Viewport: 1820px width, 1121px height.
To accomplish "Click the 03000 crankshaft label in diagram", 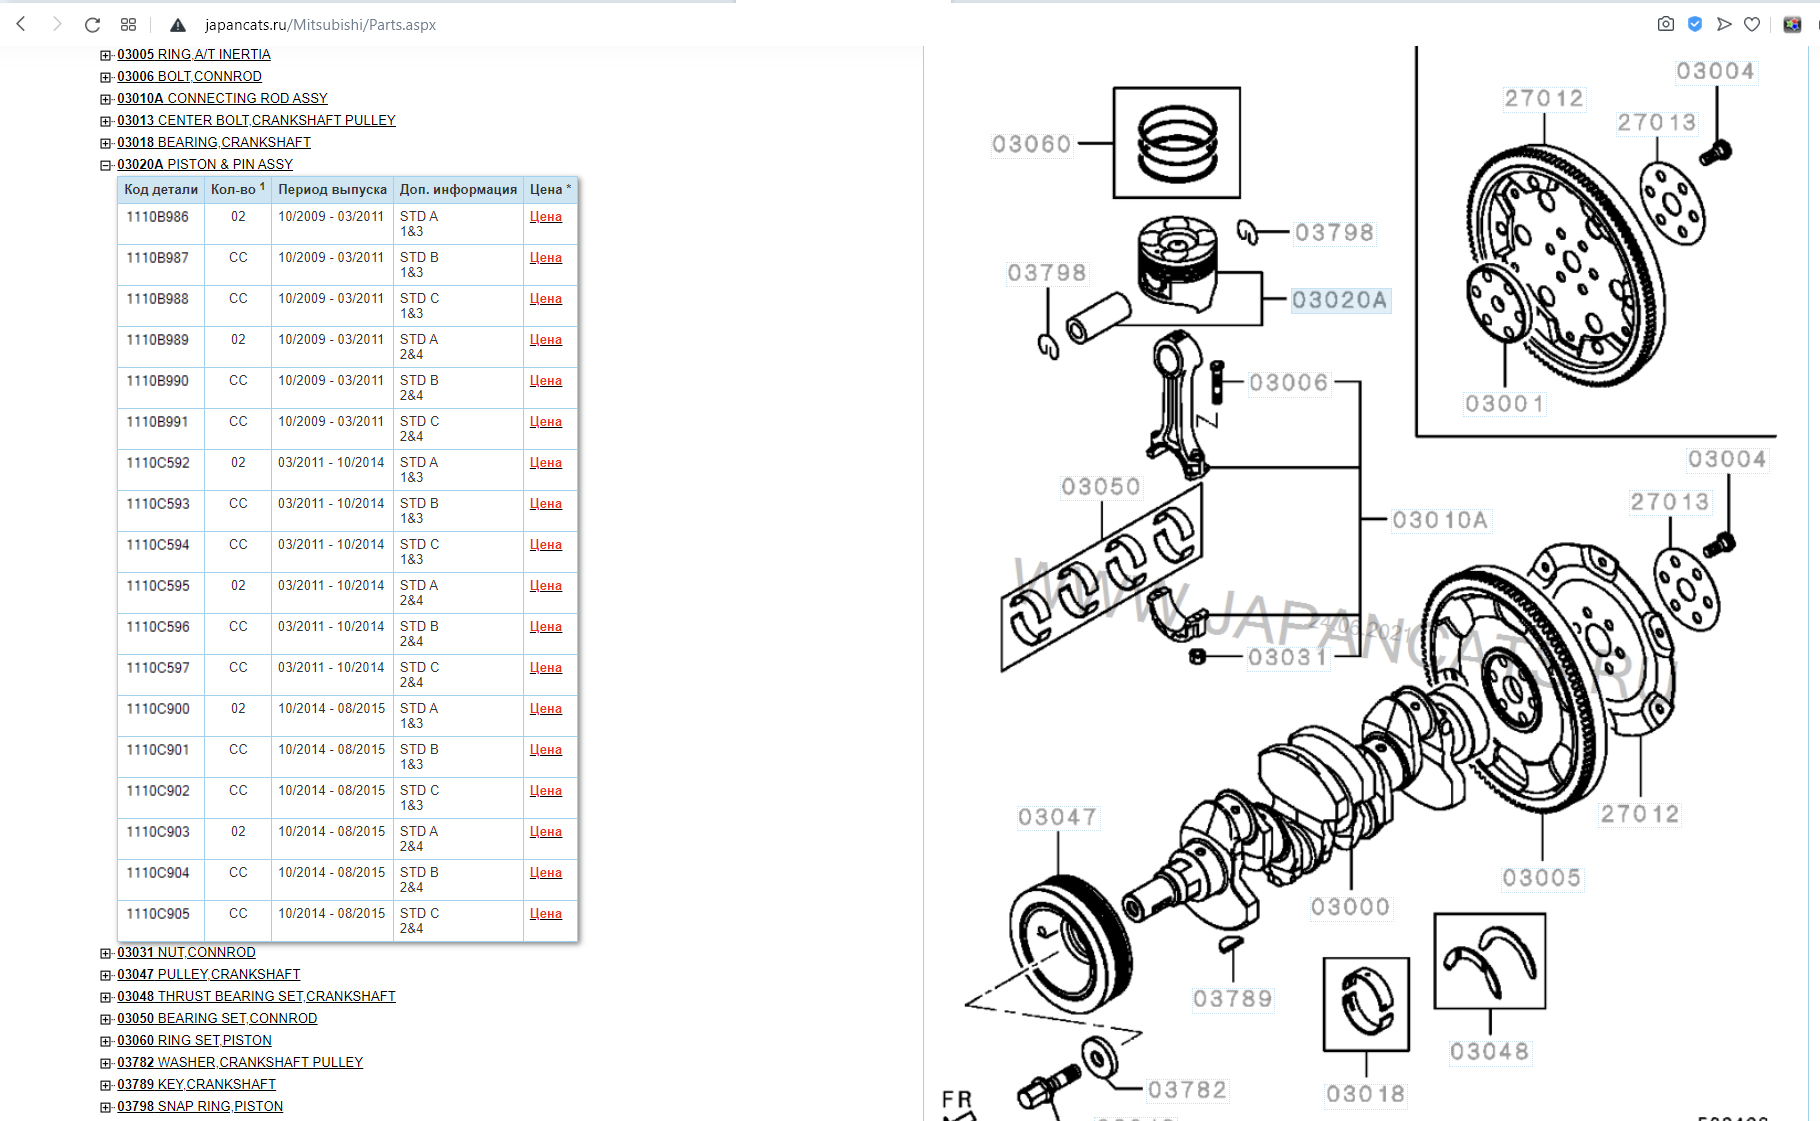I will point(1350,907).
